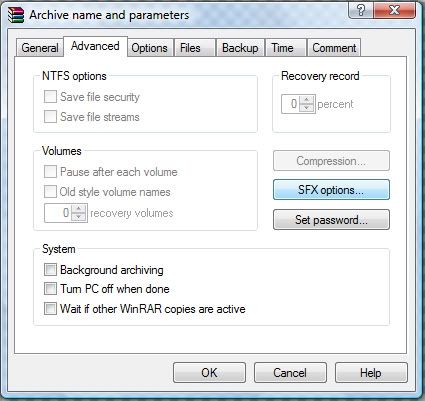Image resolution: width=425 pixels, height=401 pixels.
Task: Switch to the General tab
Action: 40,48
